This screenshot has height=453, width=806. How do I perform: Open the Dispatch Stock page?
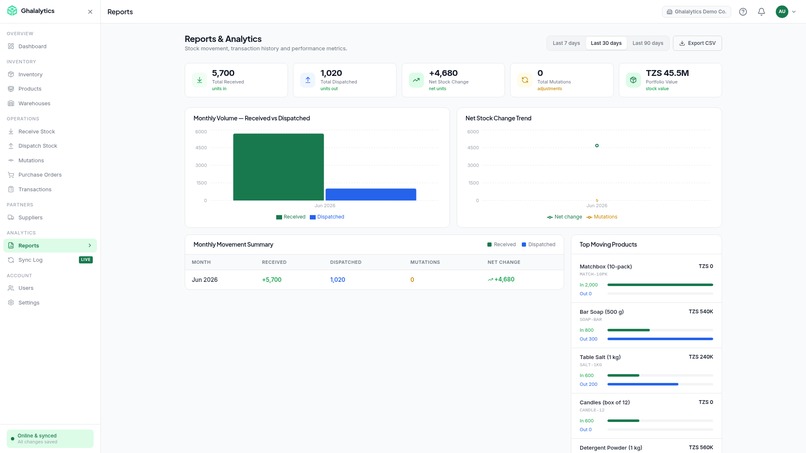point(50,146)
